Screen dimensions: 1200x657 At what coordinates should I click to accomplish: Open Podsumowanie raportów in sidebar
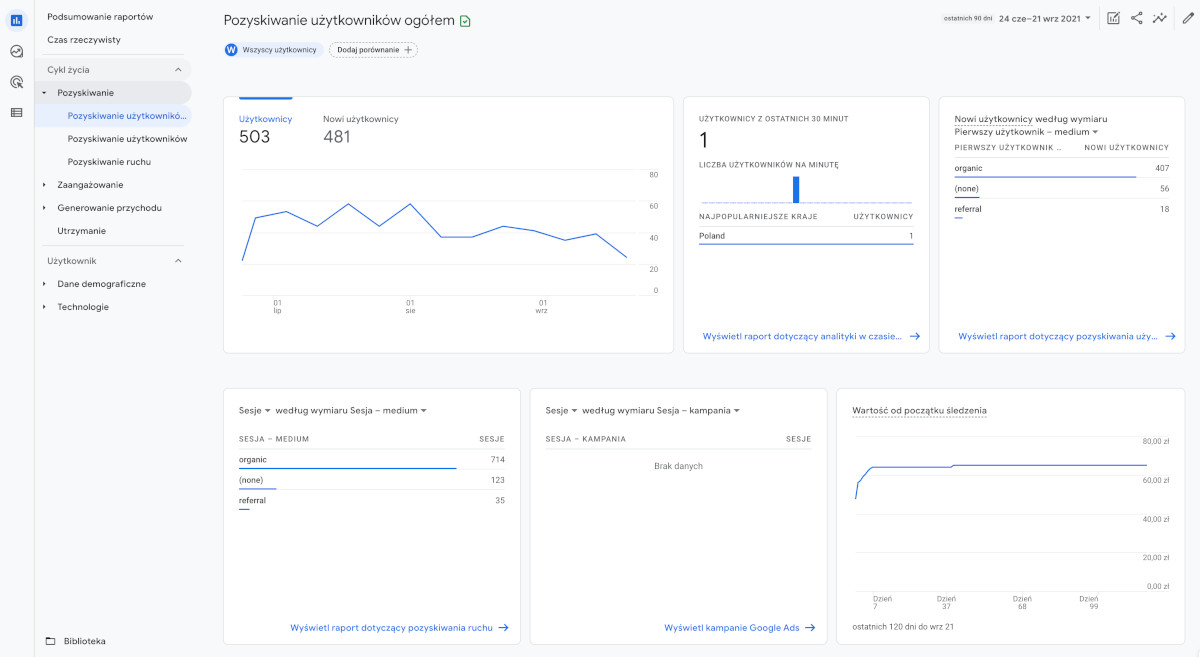(100, 17)
